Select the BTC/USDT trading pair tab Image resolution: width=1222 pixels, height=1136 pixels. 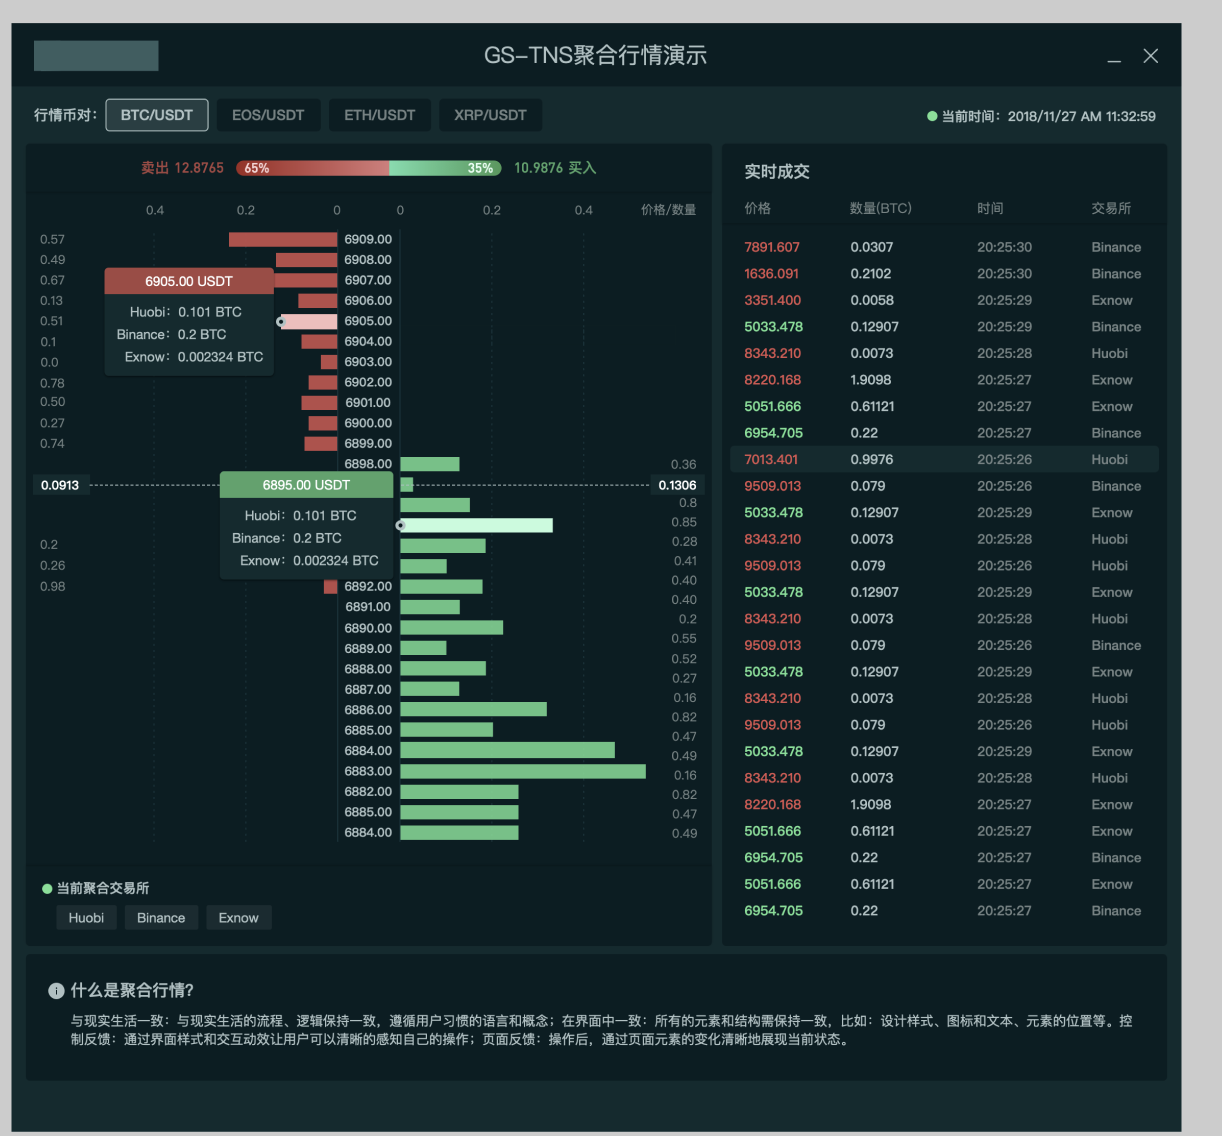[157, 115]
